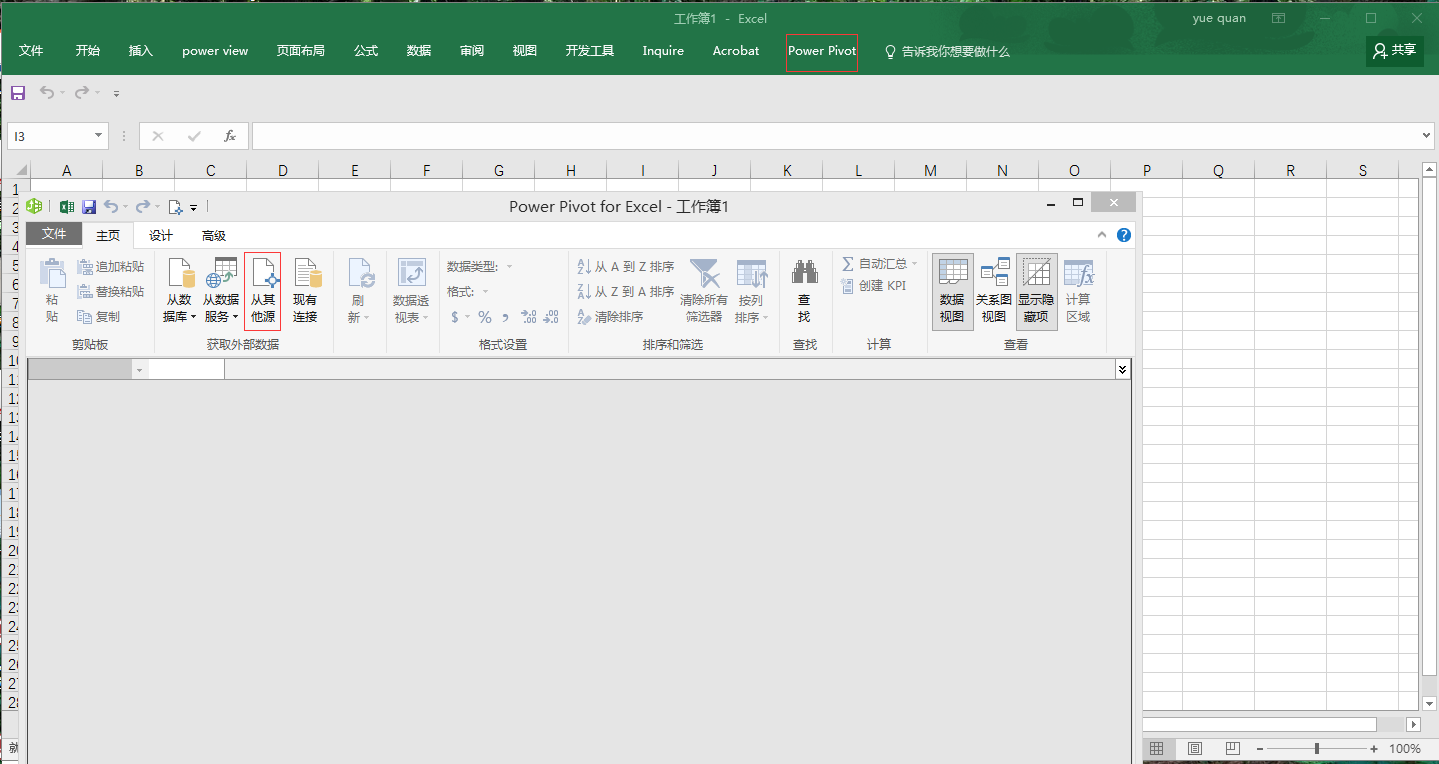Open the Name Box dropdown arrow

(x=98, y=136)
